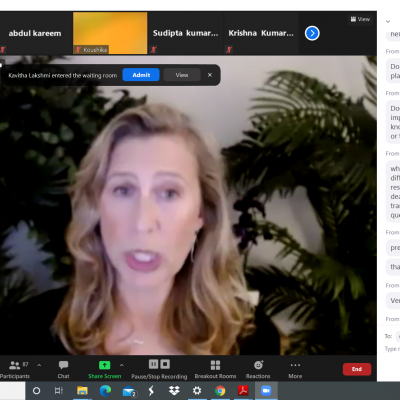Image resolution: width=400 pixels, height=400 pixels.
Task: Pause the recording
Action: [153, 364]
